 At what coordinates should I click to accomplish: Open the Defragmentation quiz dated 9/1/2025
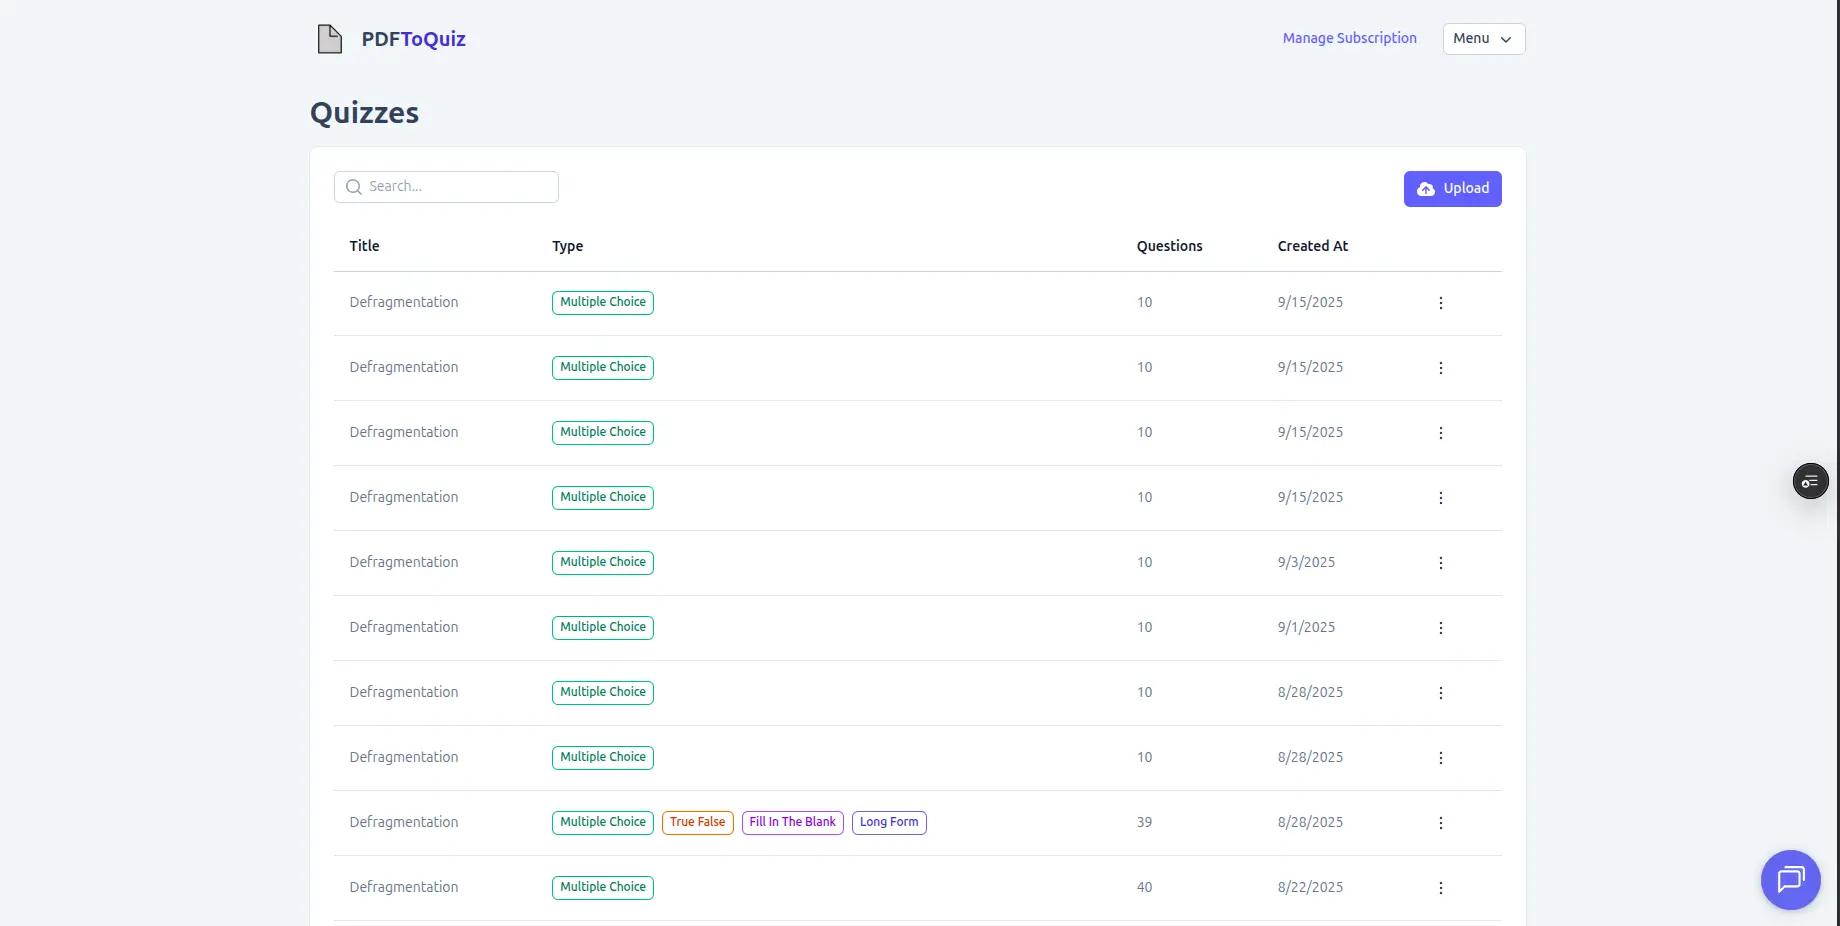[404, 628]
